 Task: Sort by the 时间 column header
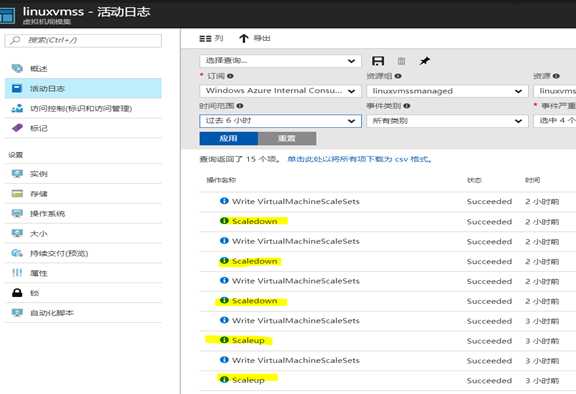click(532, 180)
